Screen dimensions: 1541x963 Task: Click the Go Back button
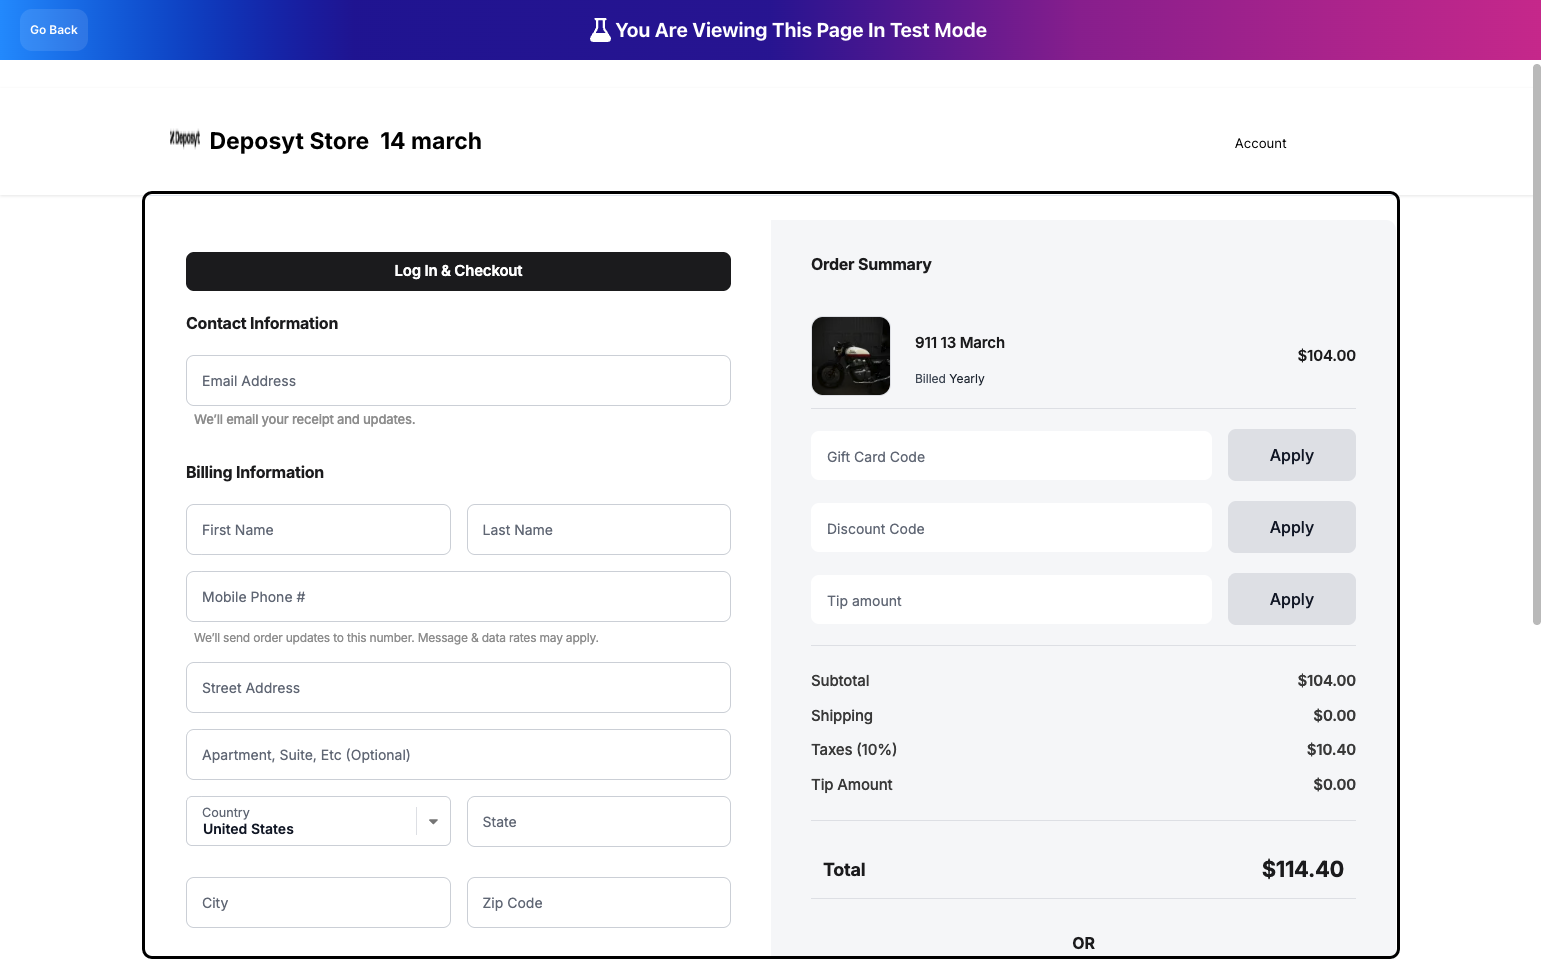pos(54,30)
